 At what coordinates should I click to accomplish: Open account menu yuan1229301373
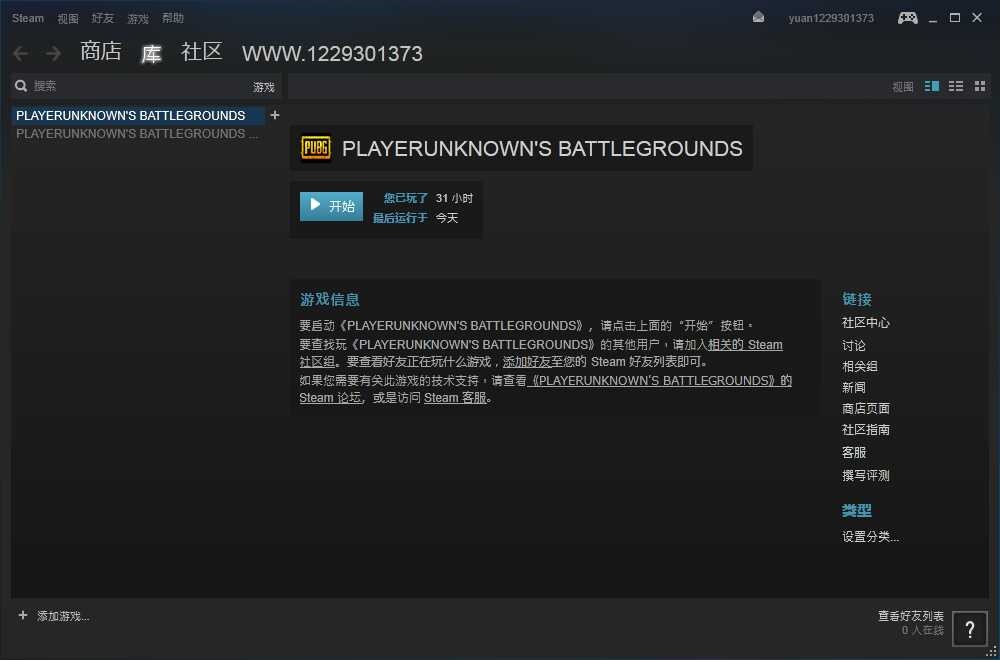tap(831, 18)
